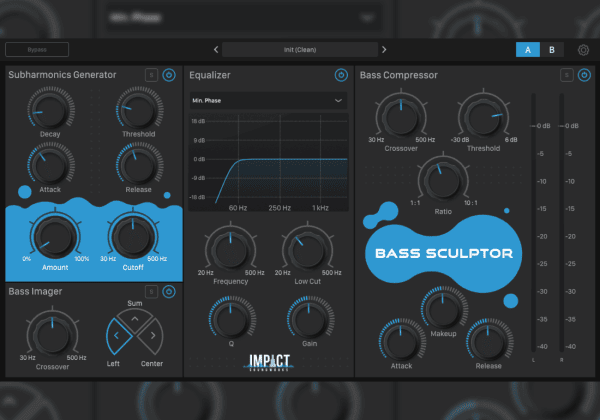Click the Compressor Attack knob

[402, 340]
